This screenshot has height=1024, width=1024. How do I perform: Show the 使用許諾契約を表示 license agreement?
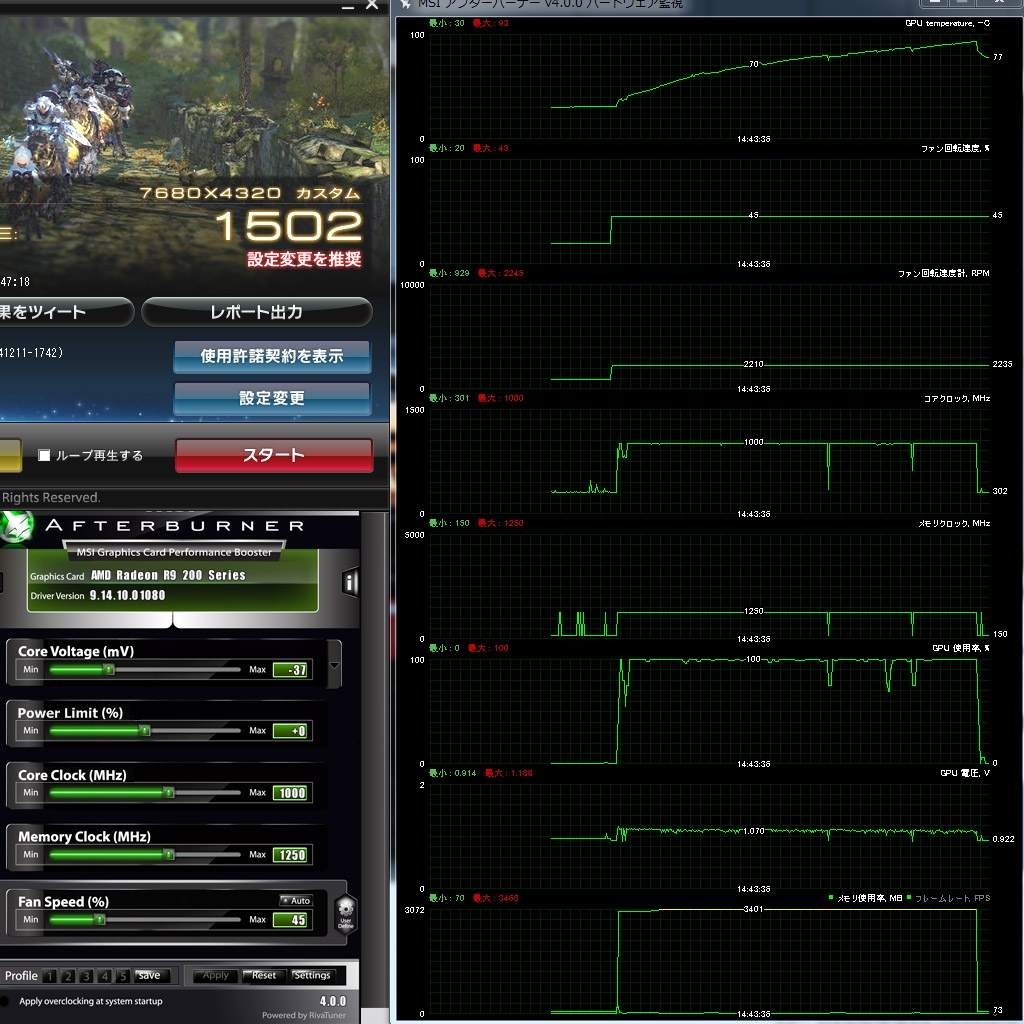point(272,357)
